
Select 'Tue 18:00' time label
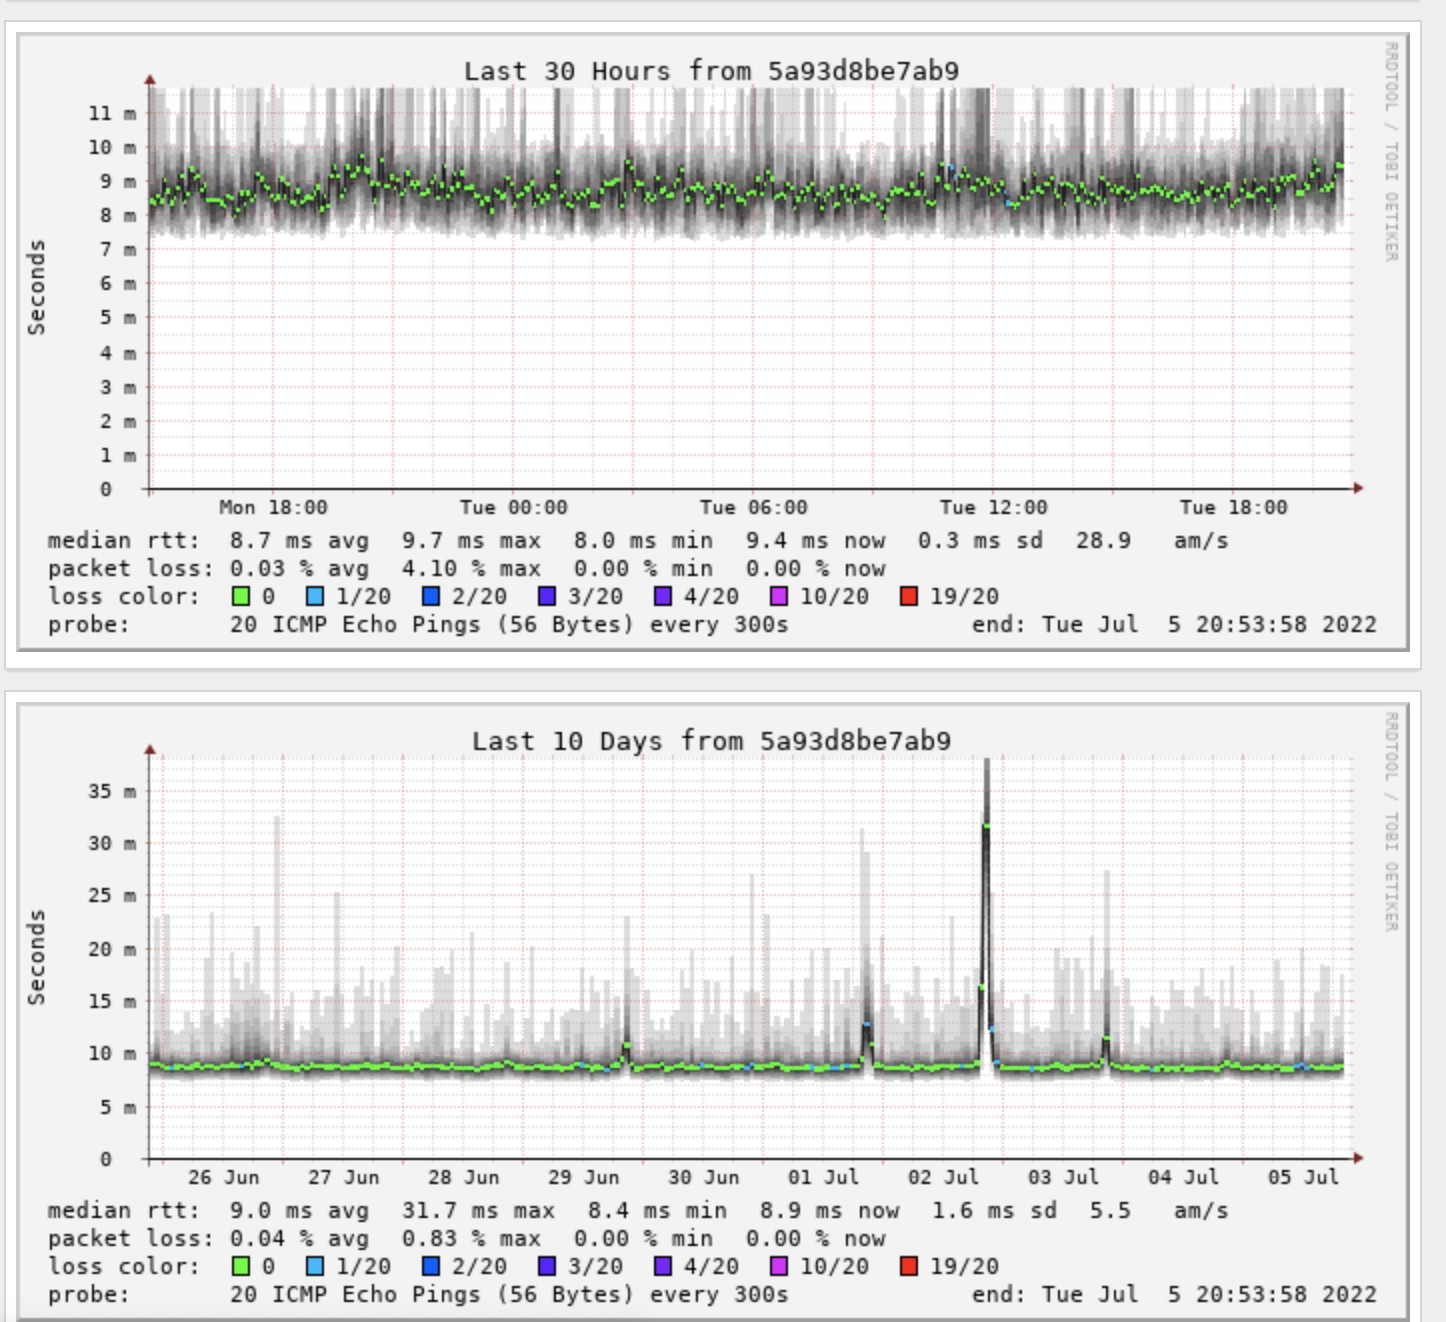1233,507
